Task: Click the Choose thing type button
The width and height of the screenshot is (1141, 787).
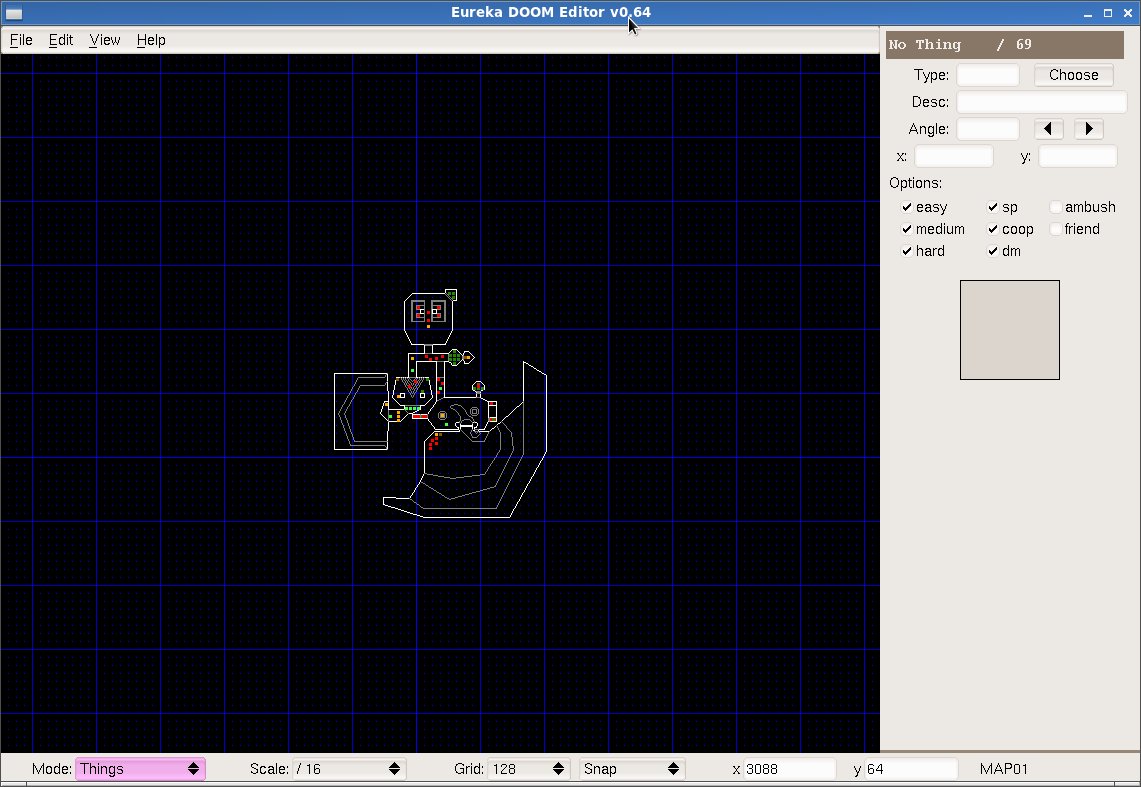Action: (x=1073, y=75)
